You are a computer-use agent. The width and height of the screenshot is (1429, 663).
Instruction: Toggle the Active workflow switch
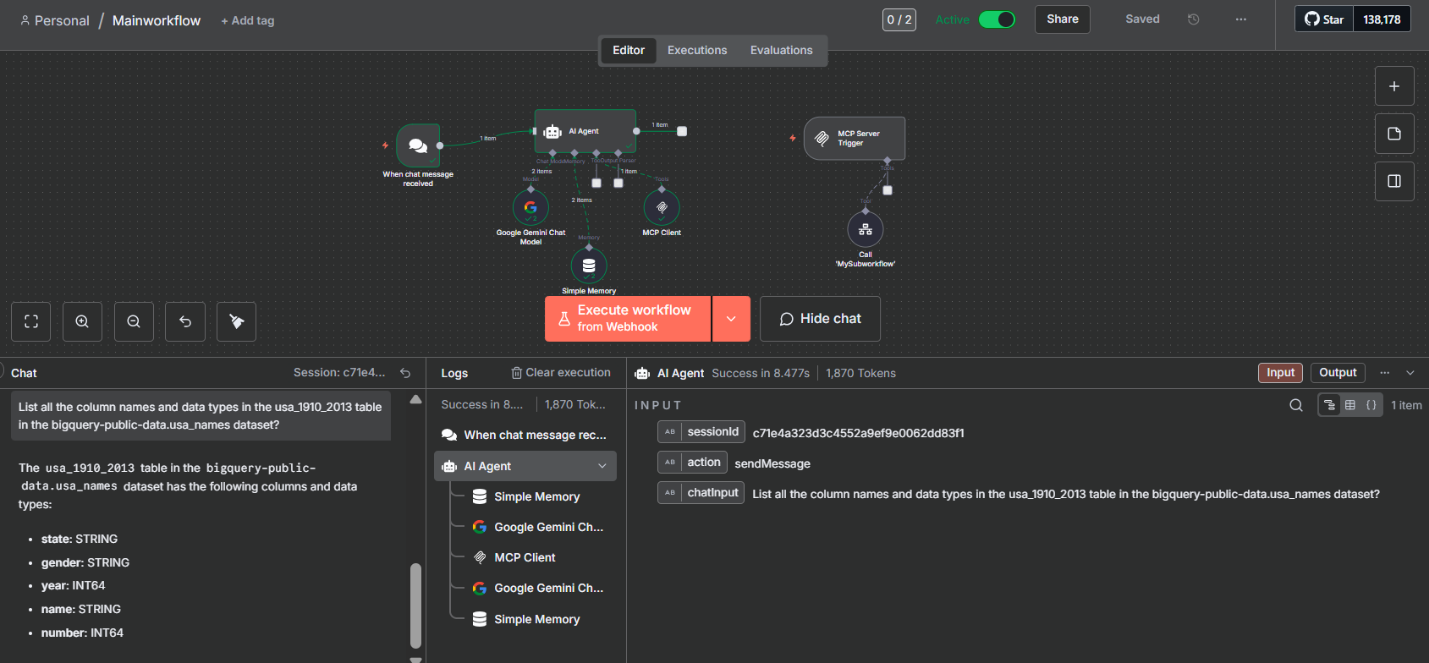tap(996, 19)
